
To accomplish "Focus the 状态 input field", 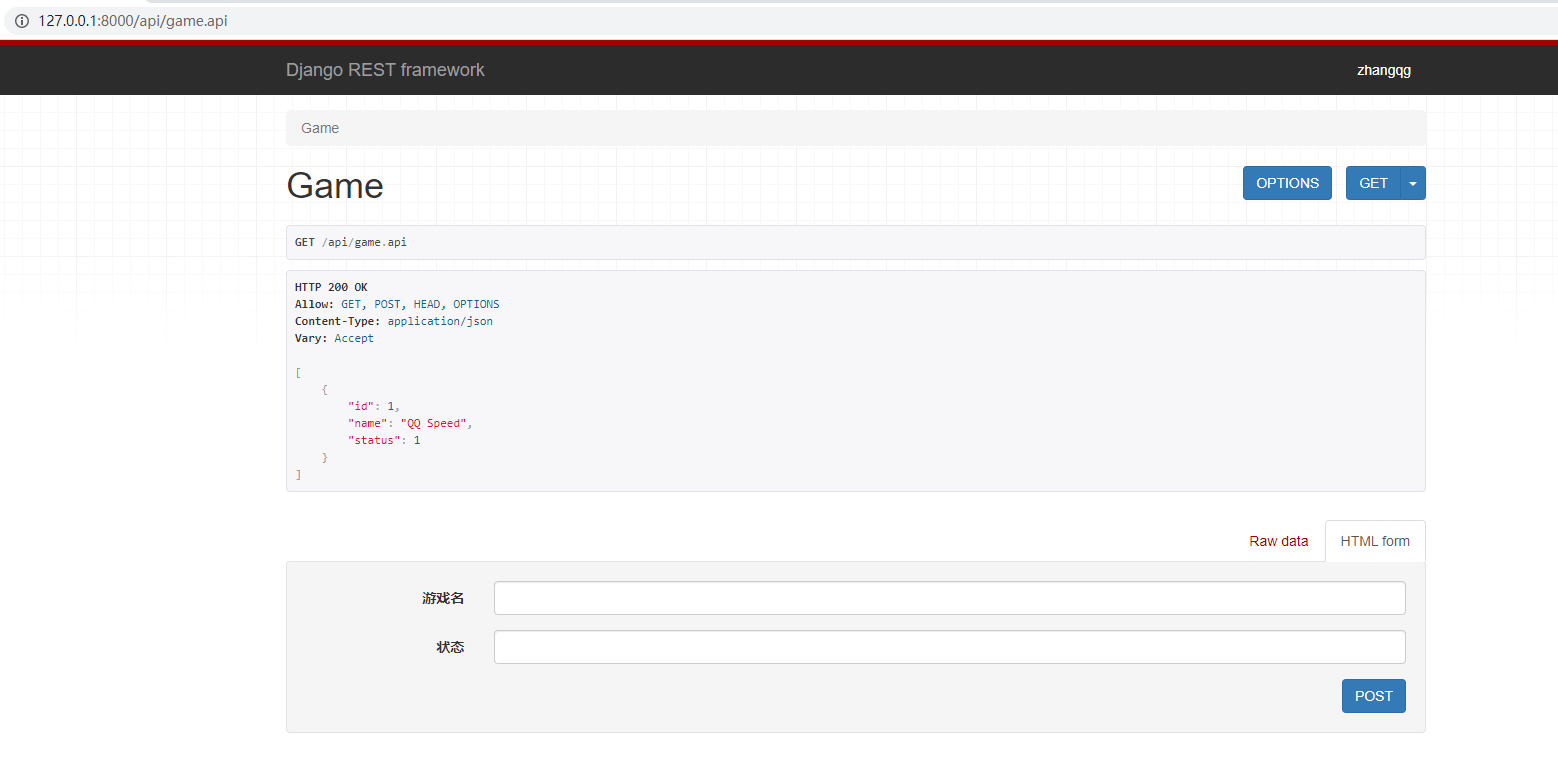I will click(x=949, y=647).
